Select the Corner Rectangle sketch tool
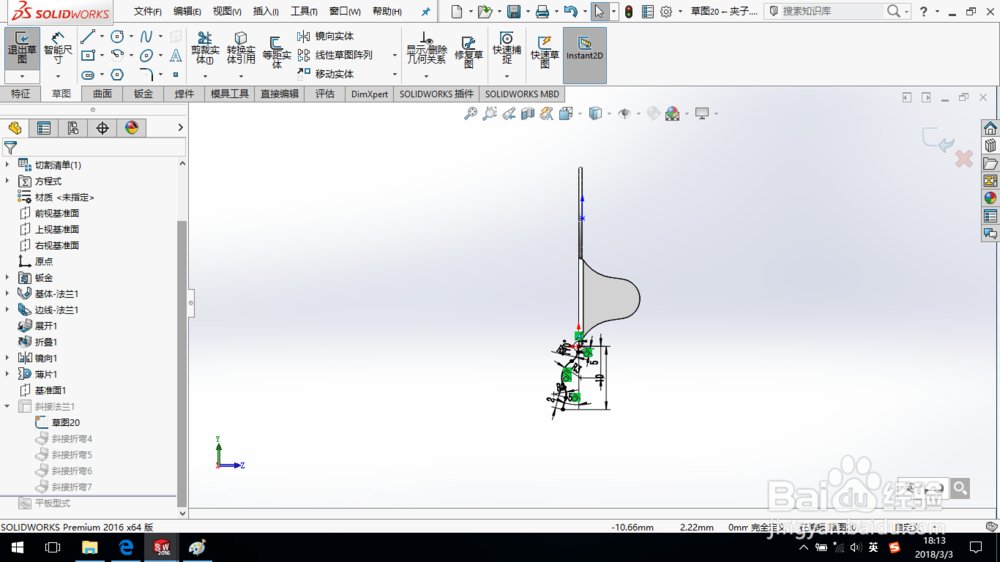The width and height of the screenshot is (1000, 562). tap(88, 55)
